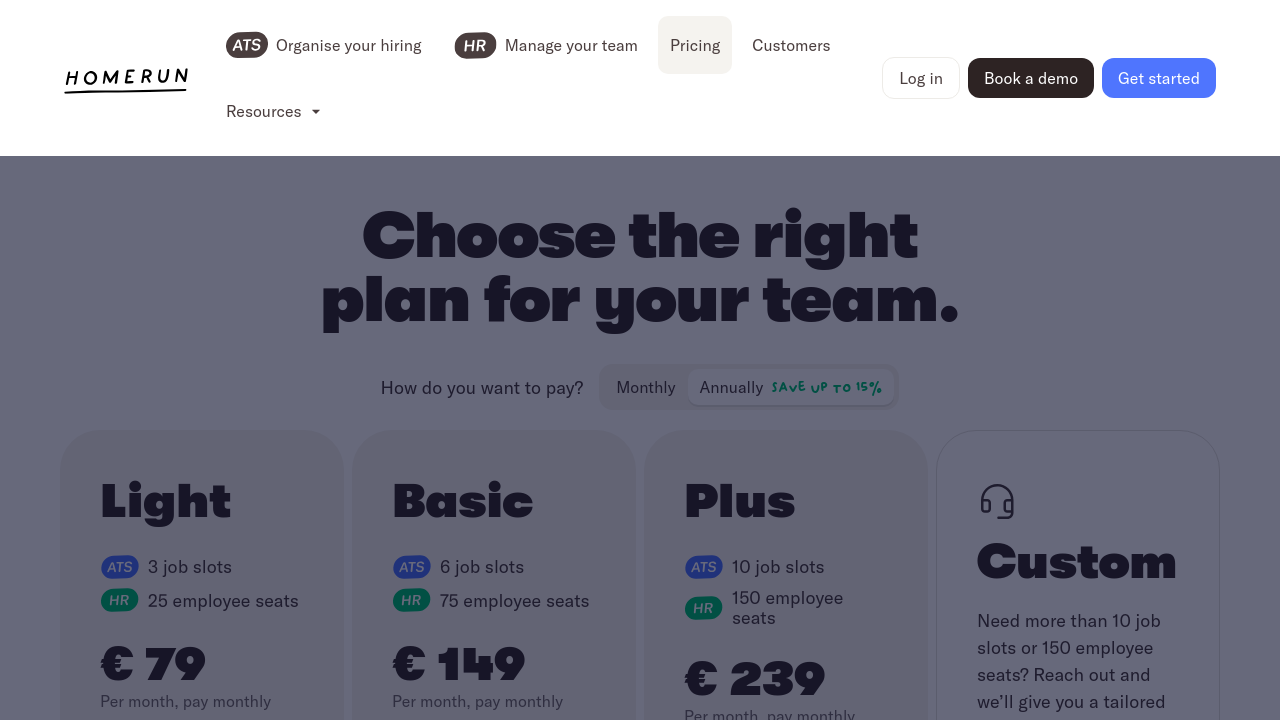The height and width of the screenshot is (720, 1280).
Task: Click the Log in button
Action: coord(920,78)
